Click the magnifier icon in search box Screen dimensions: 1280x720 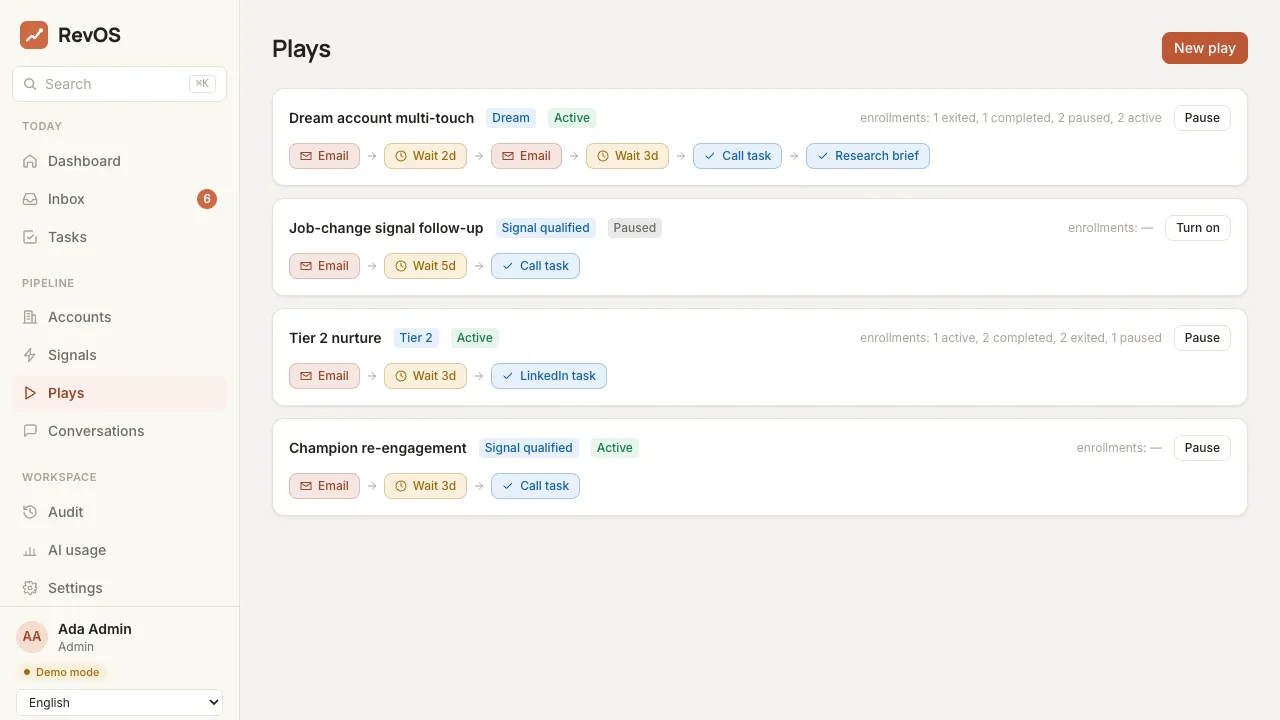tap(30, 84)
